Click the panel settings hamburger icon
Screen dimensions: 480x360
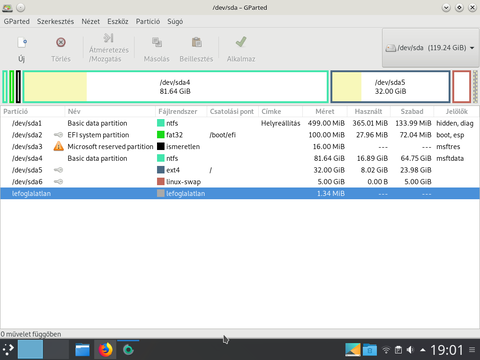click(x=472, y=350)
